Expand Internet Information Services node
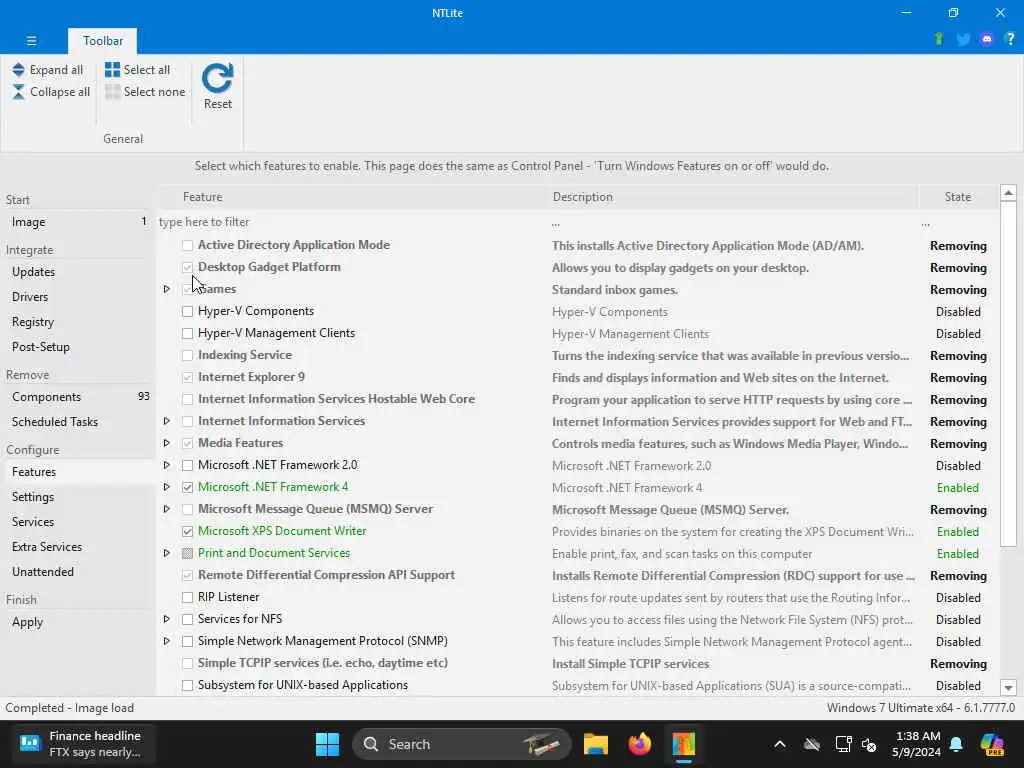The image size is (1024, 768). (x=167, y=421)
